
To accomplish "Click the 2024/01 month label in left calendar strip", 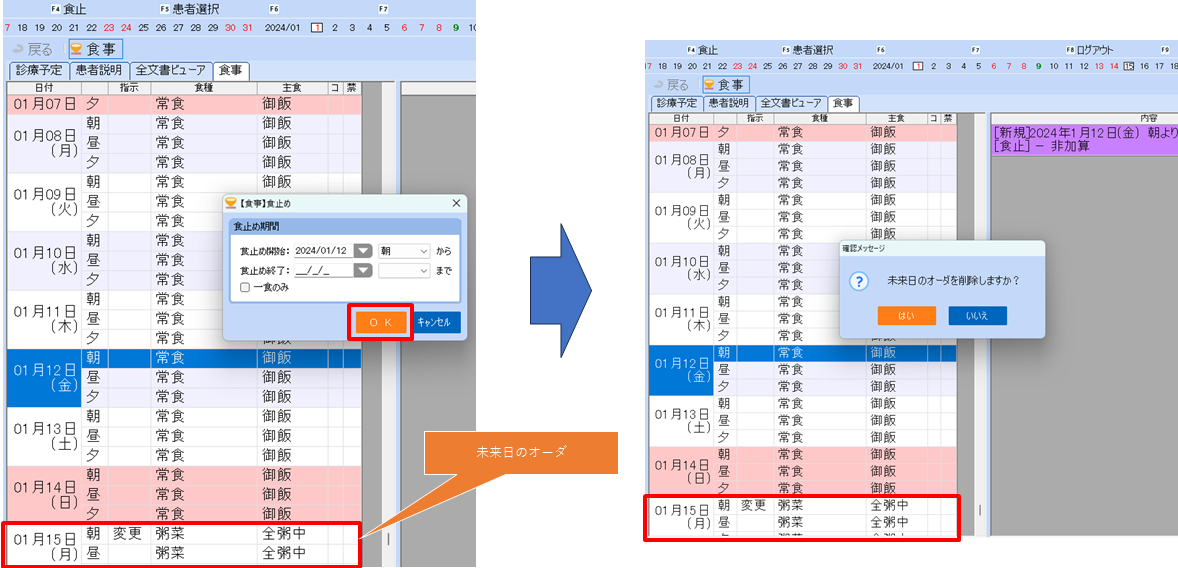I will [x=282, y=28].
